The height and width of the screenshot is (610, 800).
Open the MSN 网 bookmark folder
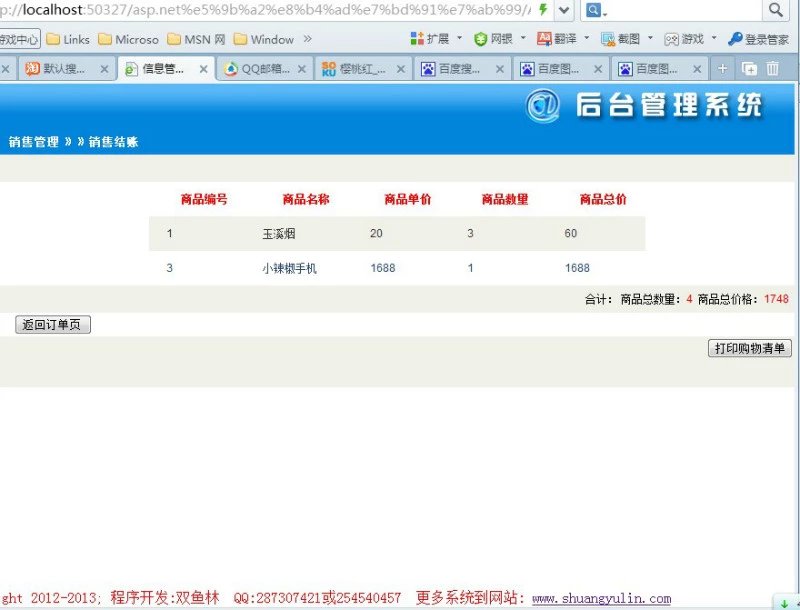[x=196, y=39]
